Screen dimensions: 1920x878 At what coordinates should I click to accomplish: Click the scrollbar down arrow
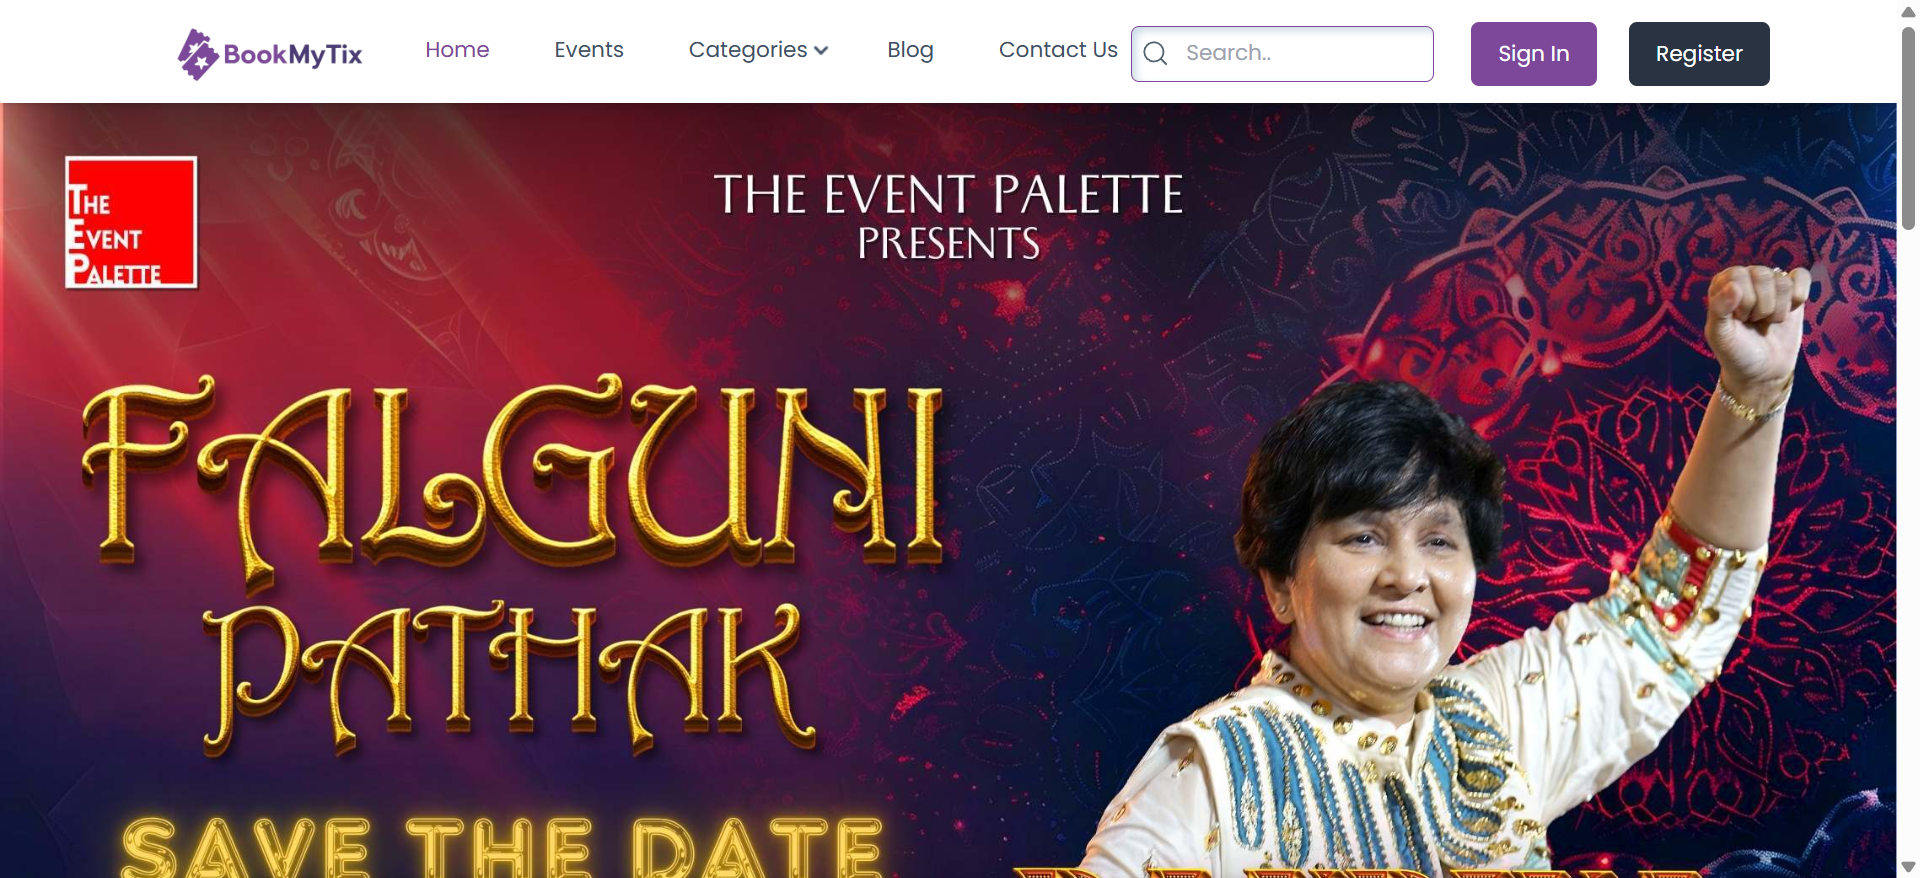[1908, 867]
